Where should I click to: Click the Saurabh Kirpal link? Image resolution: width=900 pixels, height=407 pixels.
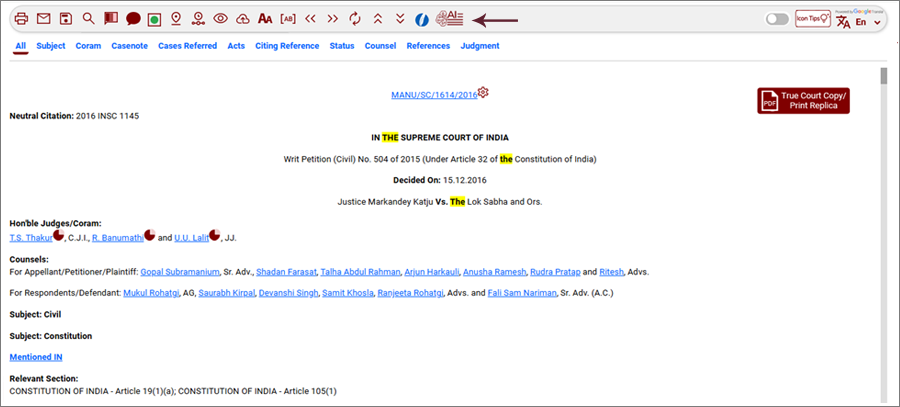pos(226,293)
